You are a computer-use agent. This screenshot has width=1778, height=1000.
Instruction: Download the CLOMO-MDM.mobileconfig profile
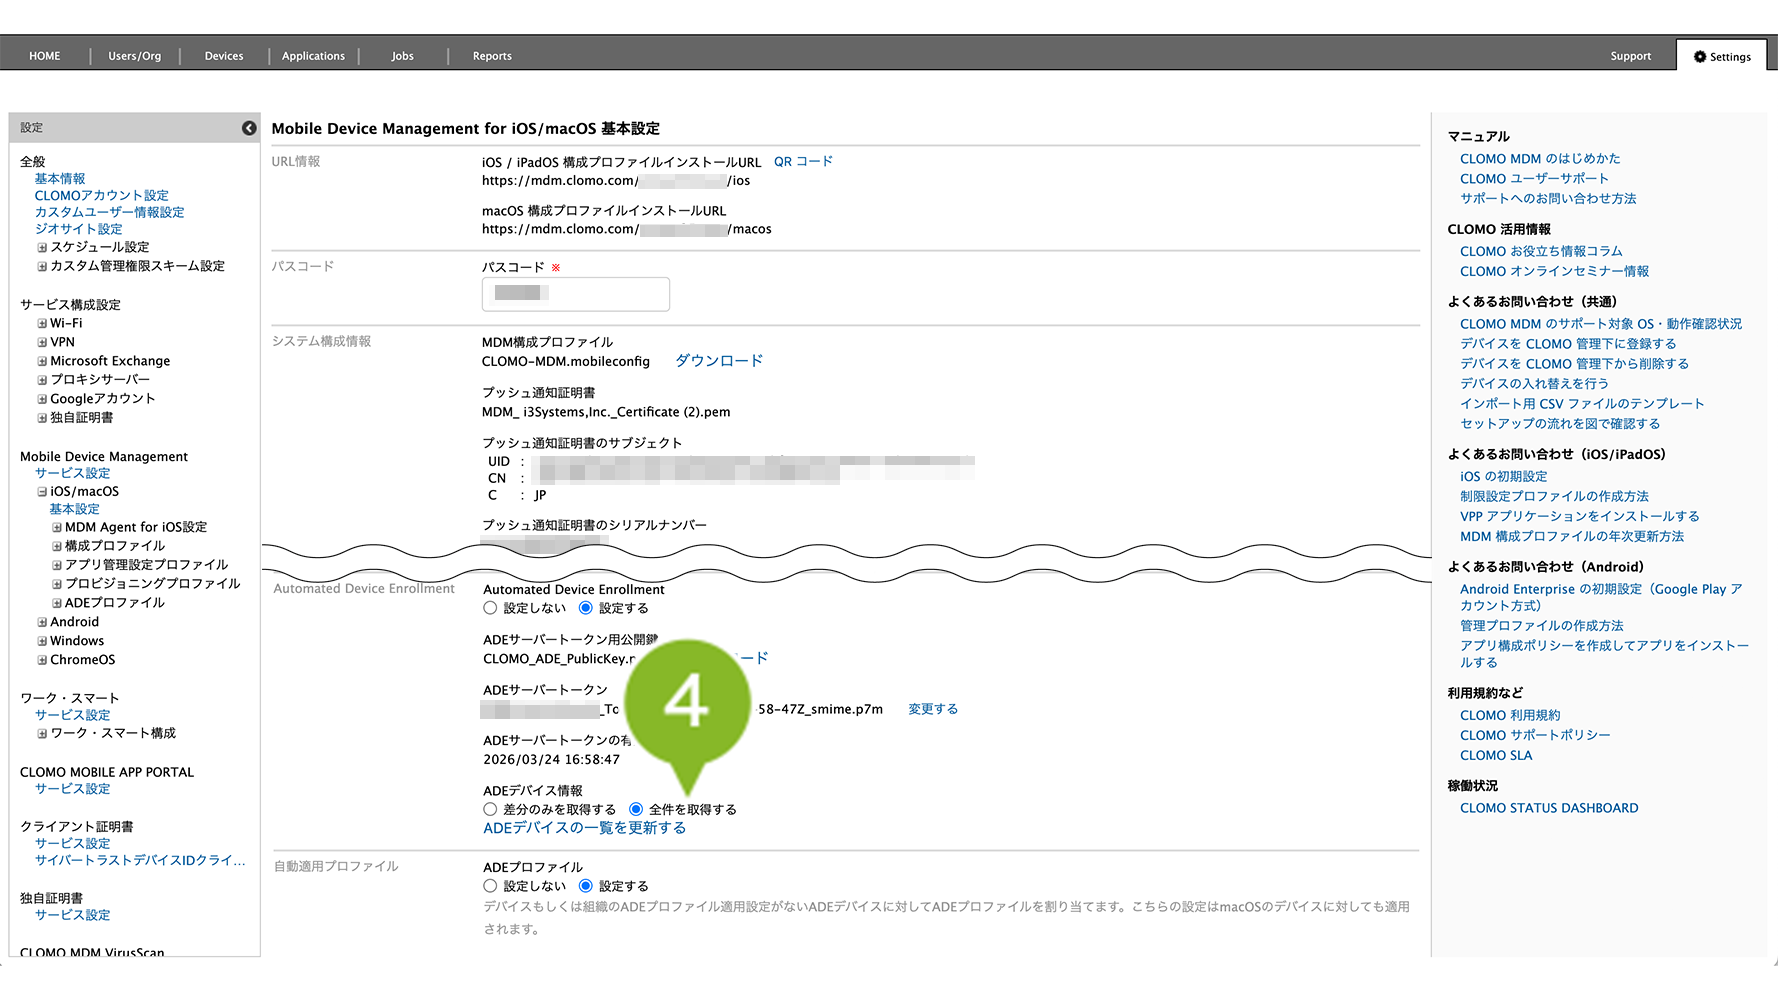coord(719,361)
